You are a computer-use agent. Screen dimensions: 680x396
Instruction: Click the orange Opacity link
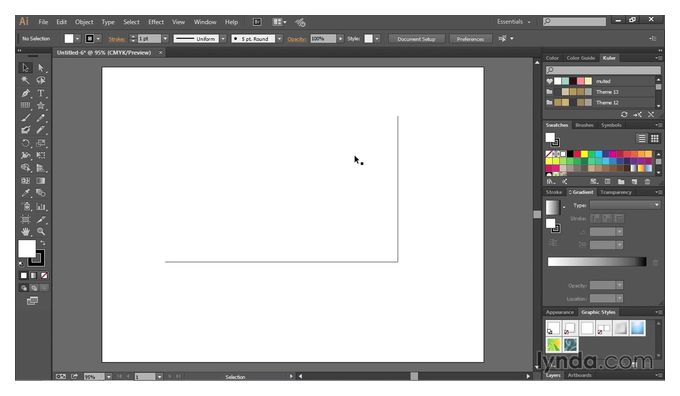point(297,39)
